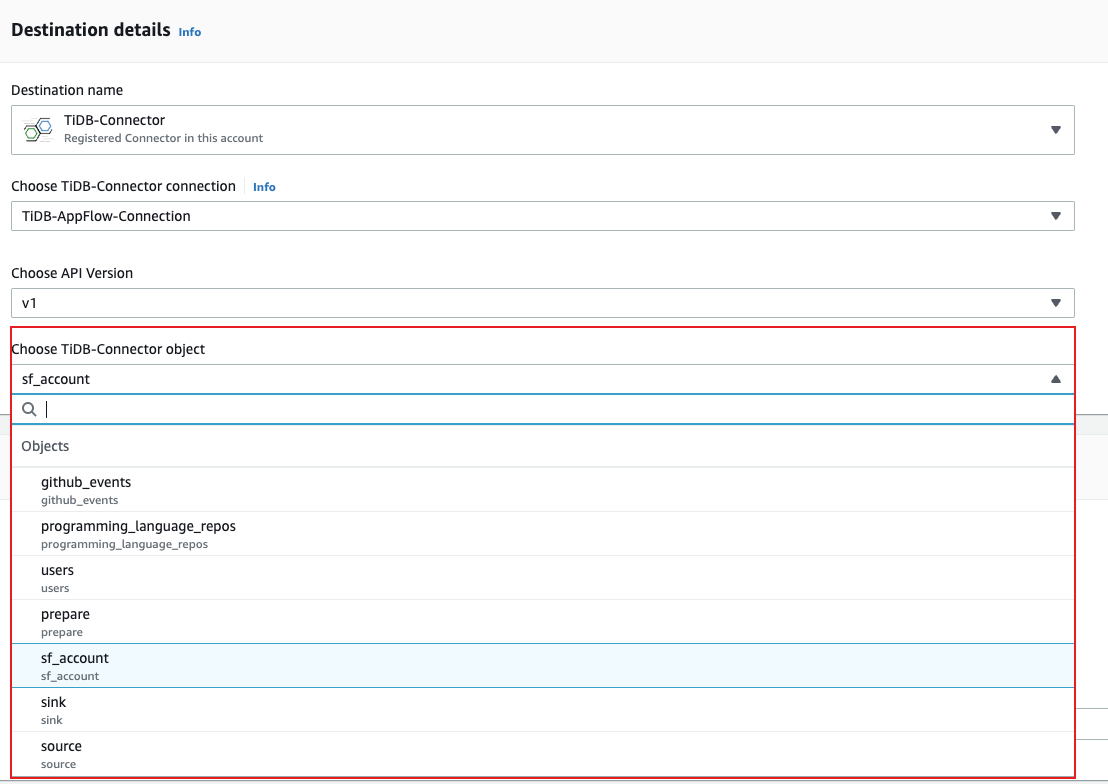The height and width of the screenshot is (784, 1108).
Task: Choose the programming_language_repos object
Action: click(x=138, y=533)
